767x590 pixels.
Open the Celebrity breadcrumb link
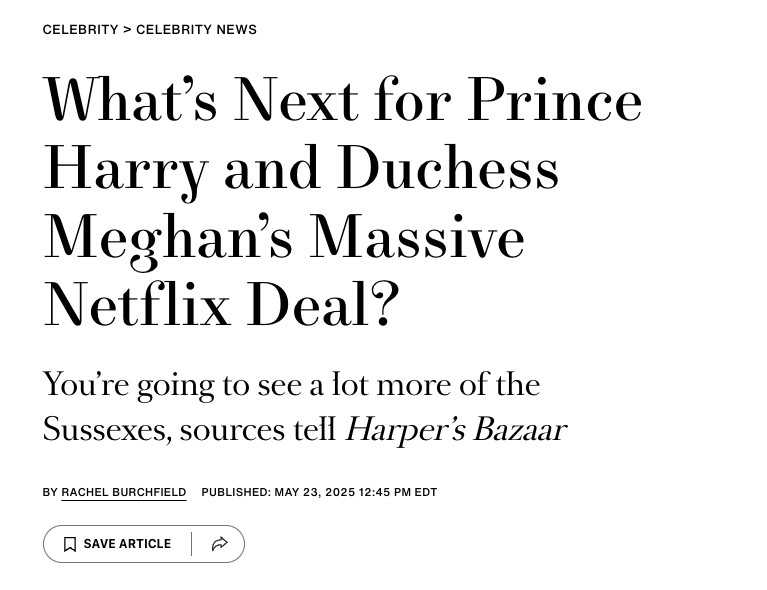coord(80,30)
